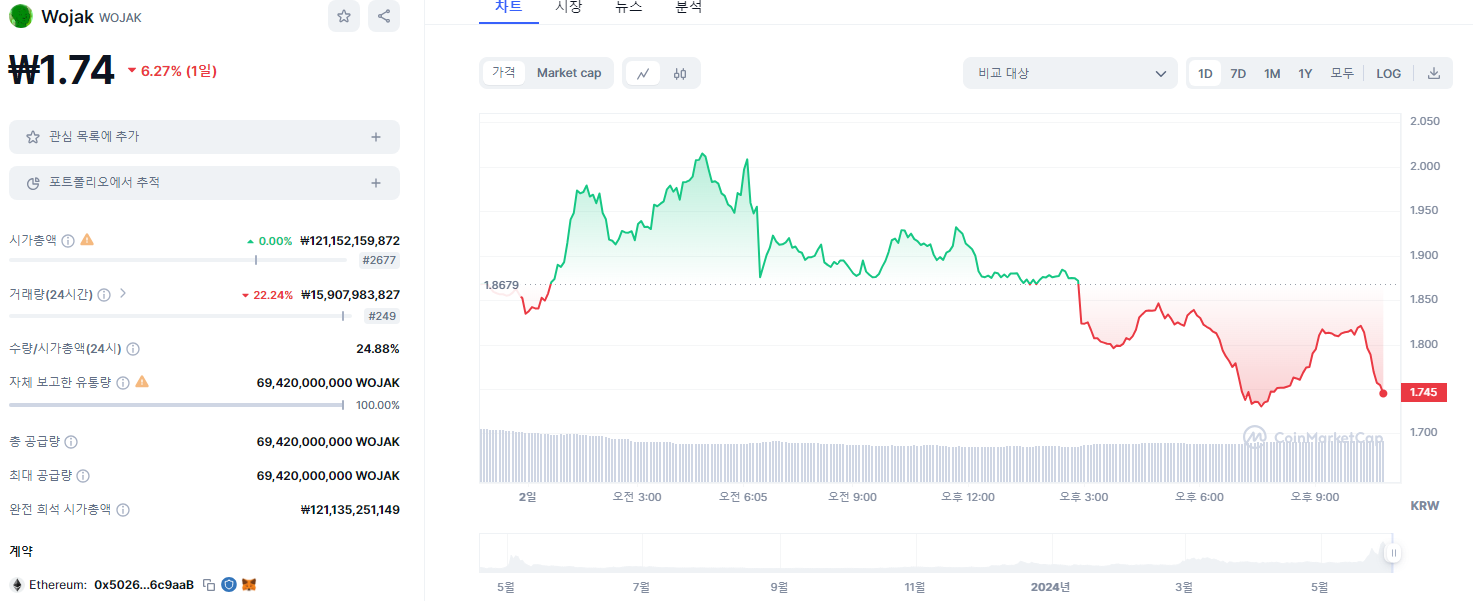The height and width of the screenshot is (601, 1473).
Task: Open the share icon button
Action: pyautogui.click(x=384, y=16)
